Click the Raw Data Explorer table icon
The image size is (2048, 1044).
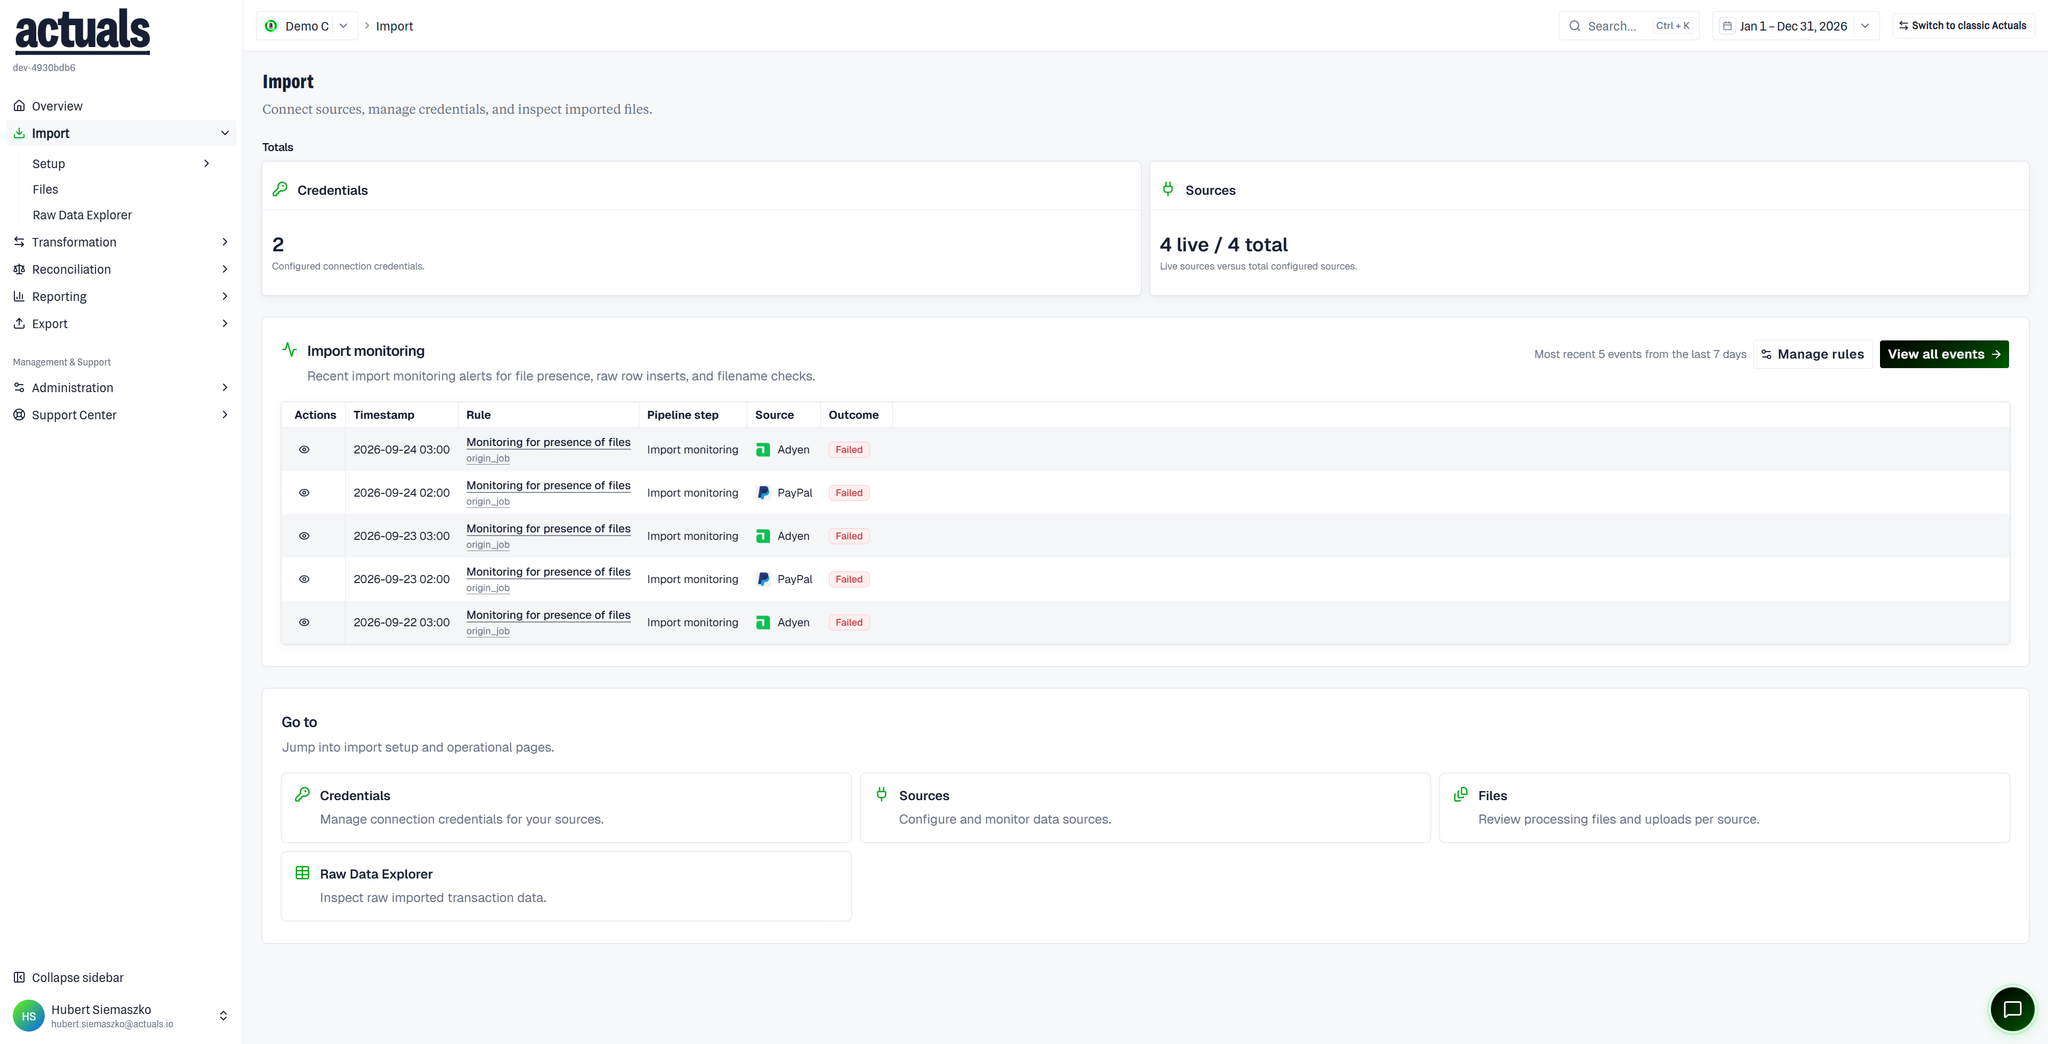[x=302, y=873]
